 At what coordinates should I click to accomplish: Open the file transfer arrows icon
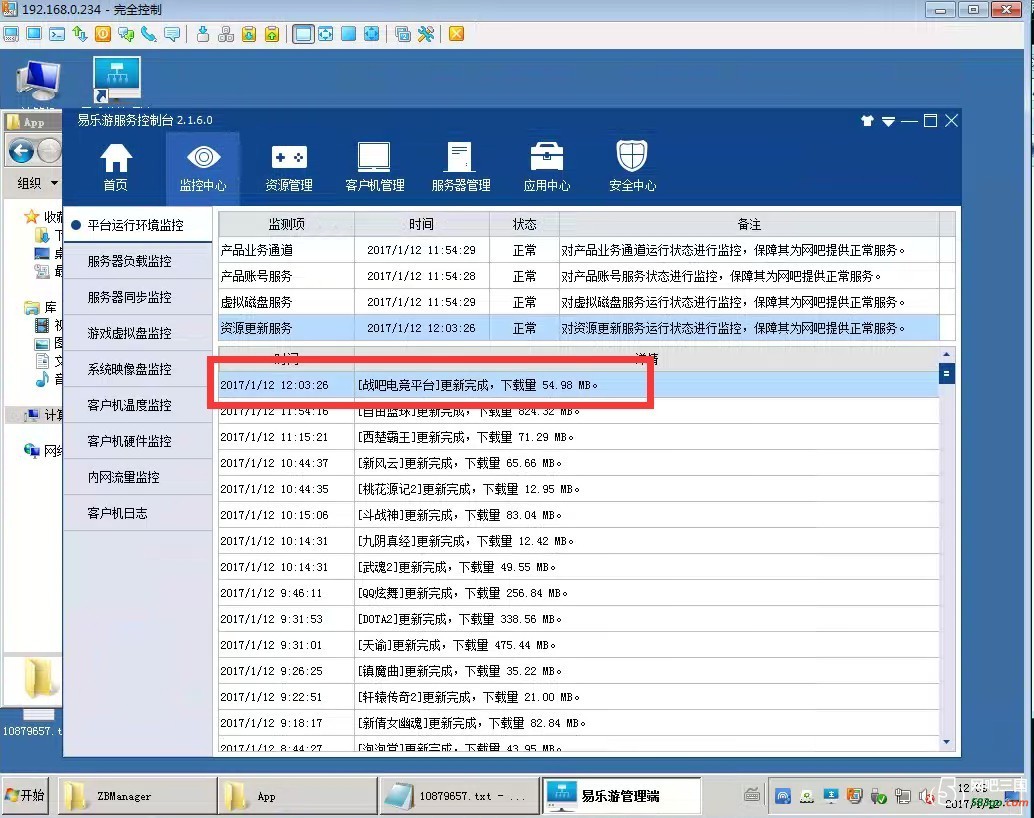click(x=80, y=34)
